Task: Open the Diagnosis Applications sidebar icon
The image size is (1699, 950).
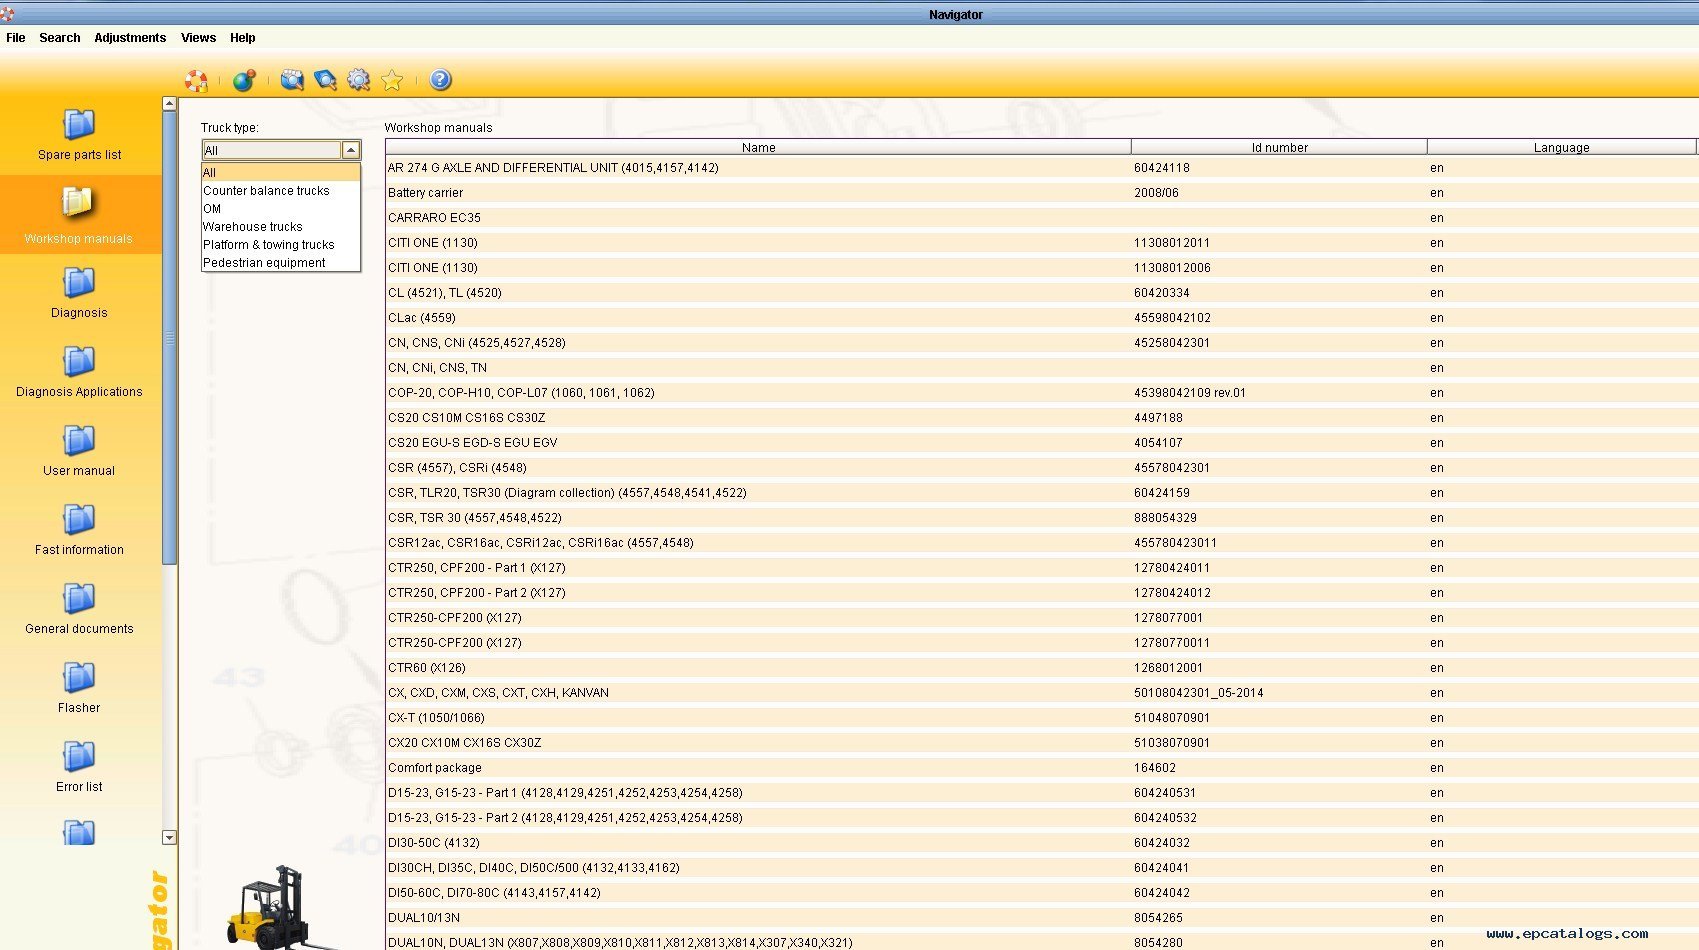Action: tap(79, 361)
